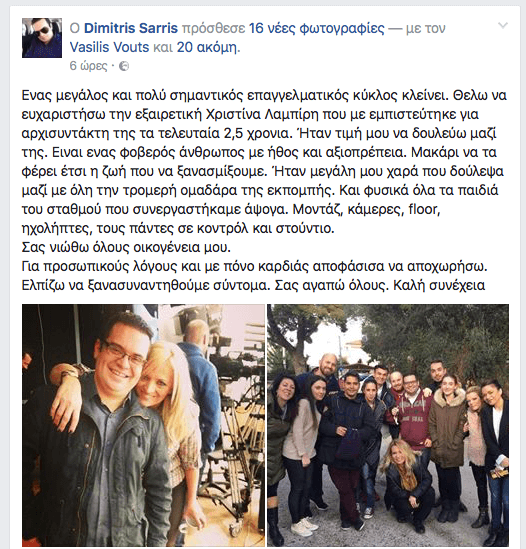The image size is (526, 549).
Task: Visit the tagged Vasilis Vouts profile
Action: [x=109, y=47]
